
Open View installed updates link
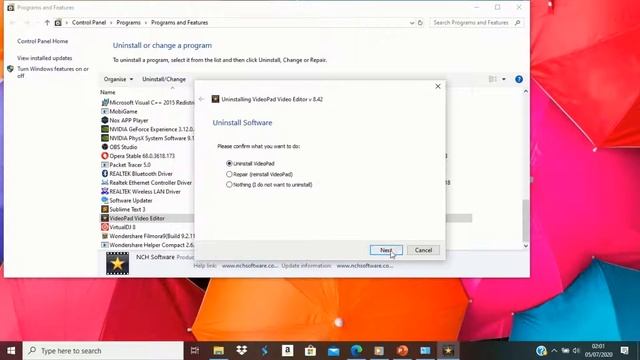(x=44, y=58)
